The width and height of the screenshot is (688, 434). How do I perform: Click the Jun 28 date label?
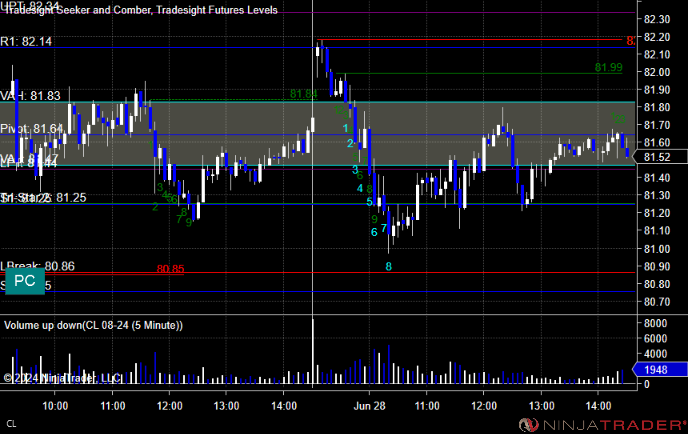(x=369, y=406)
